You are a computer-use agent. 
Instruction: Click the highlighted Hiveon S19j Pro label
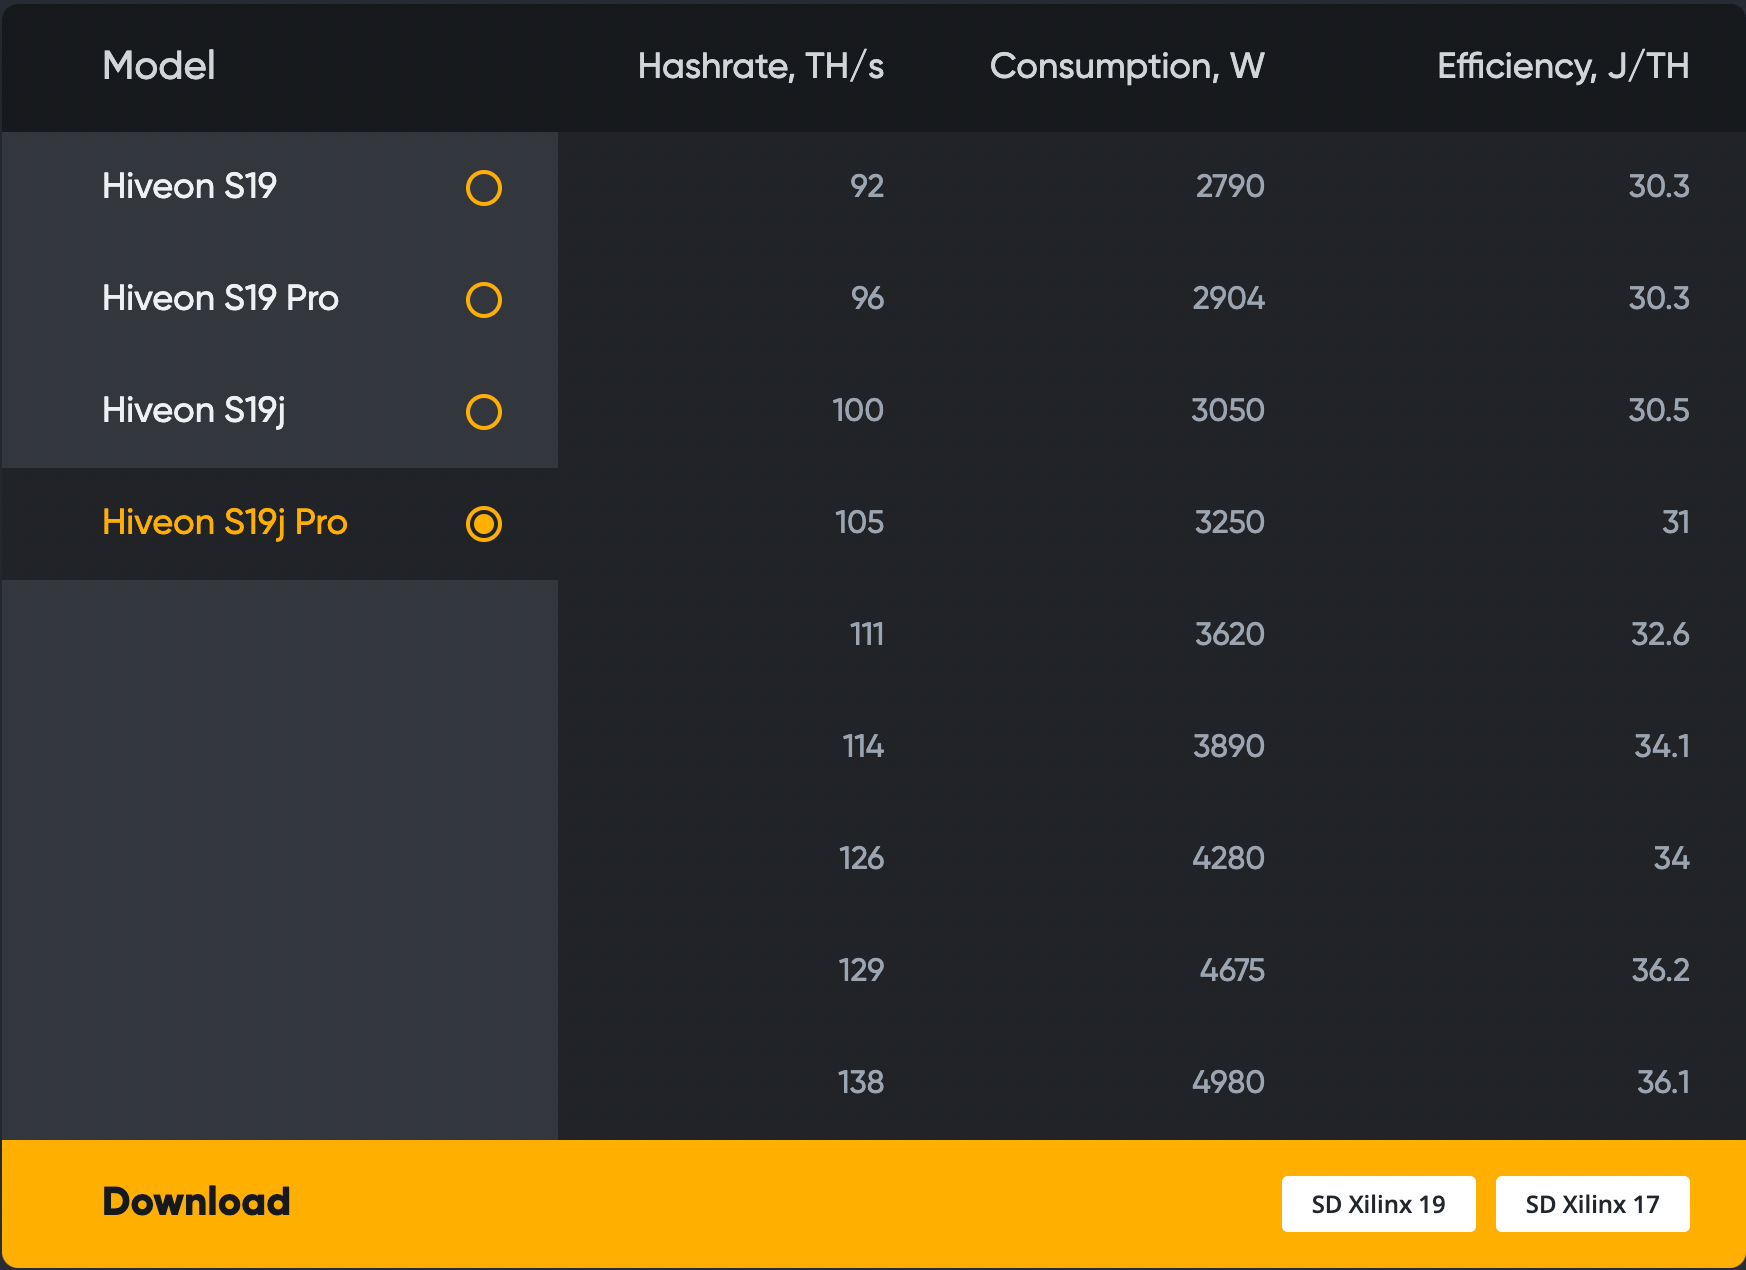[x=225, y=523]
